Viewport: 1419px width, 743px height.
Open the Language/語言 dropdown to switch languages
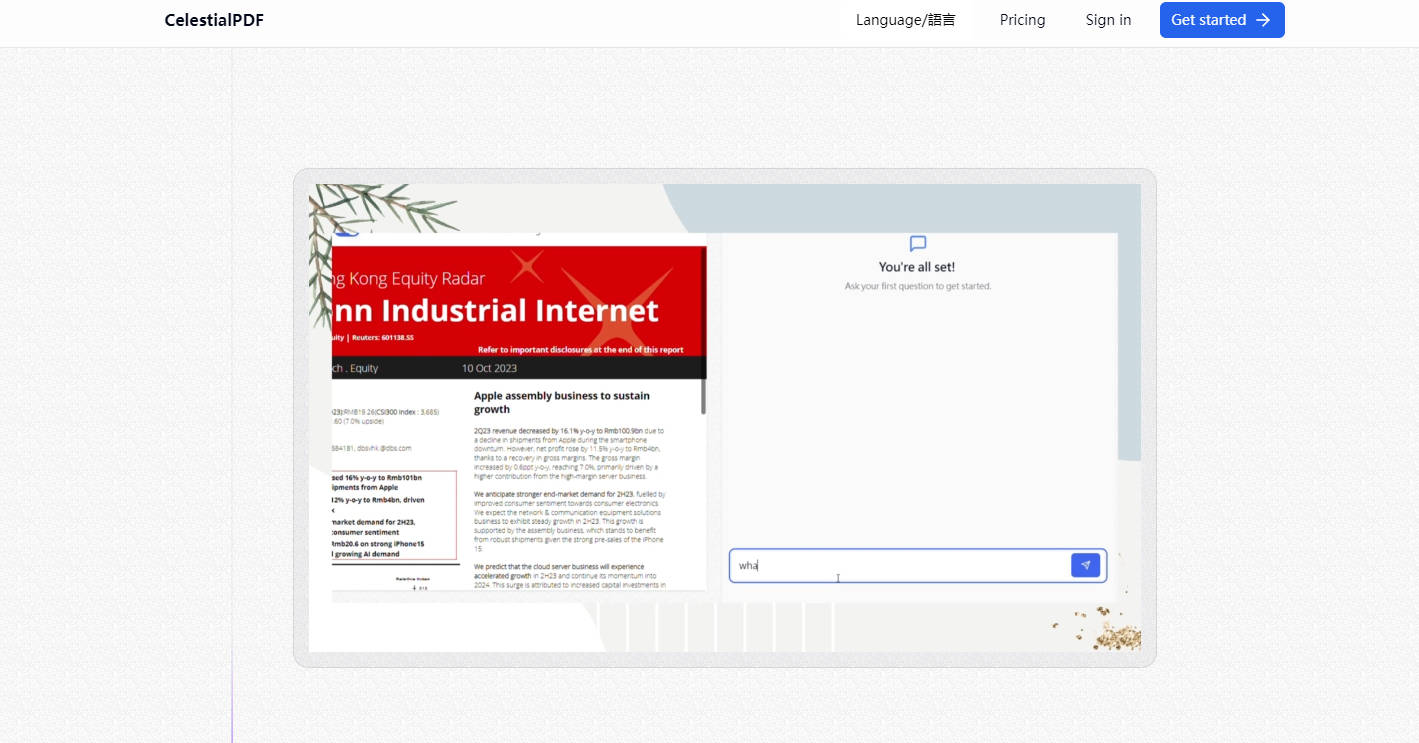click(x=905, y=19)
